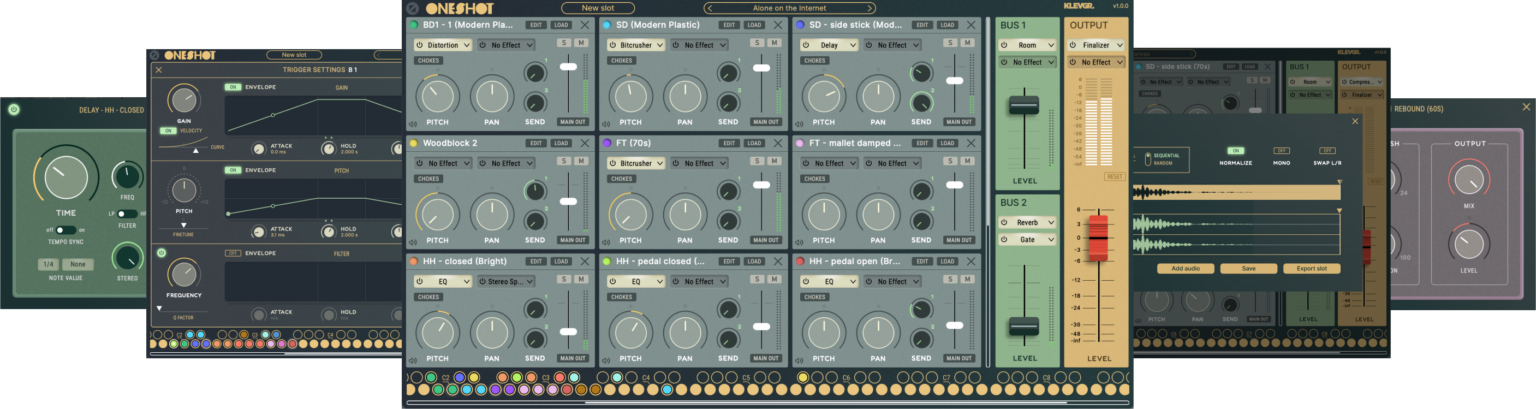Click the green color dot of BD1 - 1
1536x409 pixels.
413,24
